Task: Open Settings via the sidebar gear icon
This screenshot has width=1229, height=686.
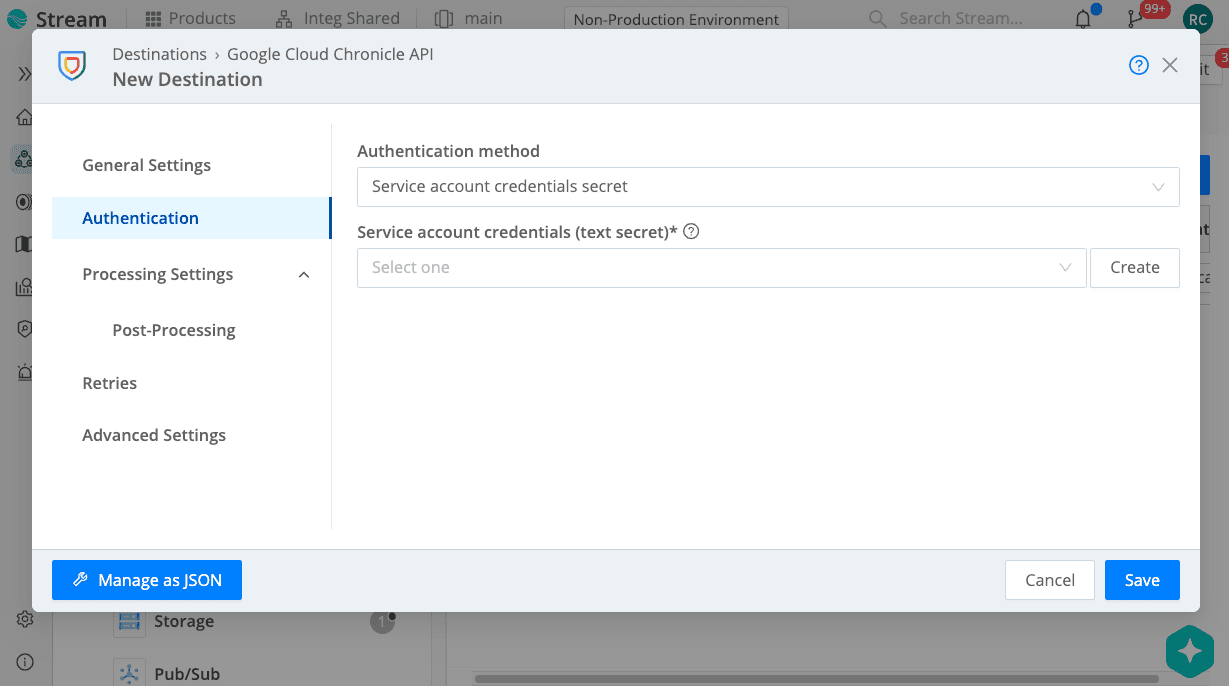Action: [25, 618]
